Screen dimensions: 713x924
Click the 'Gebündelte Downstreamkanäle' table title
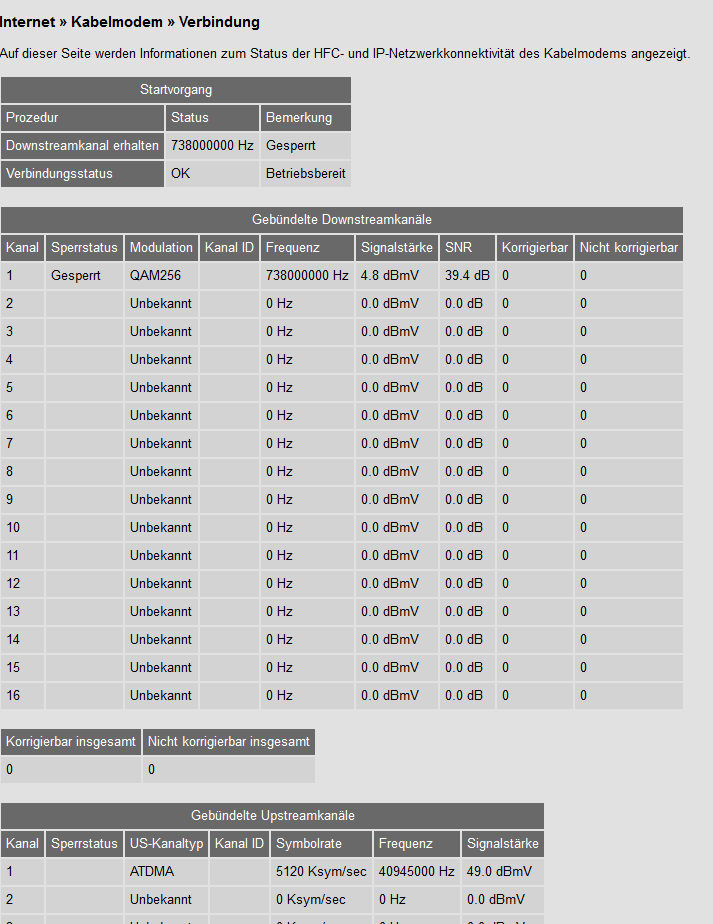point(341,220)
